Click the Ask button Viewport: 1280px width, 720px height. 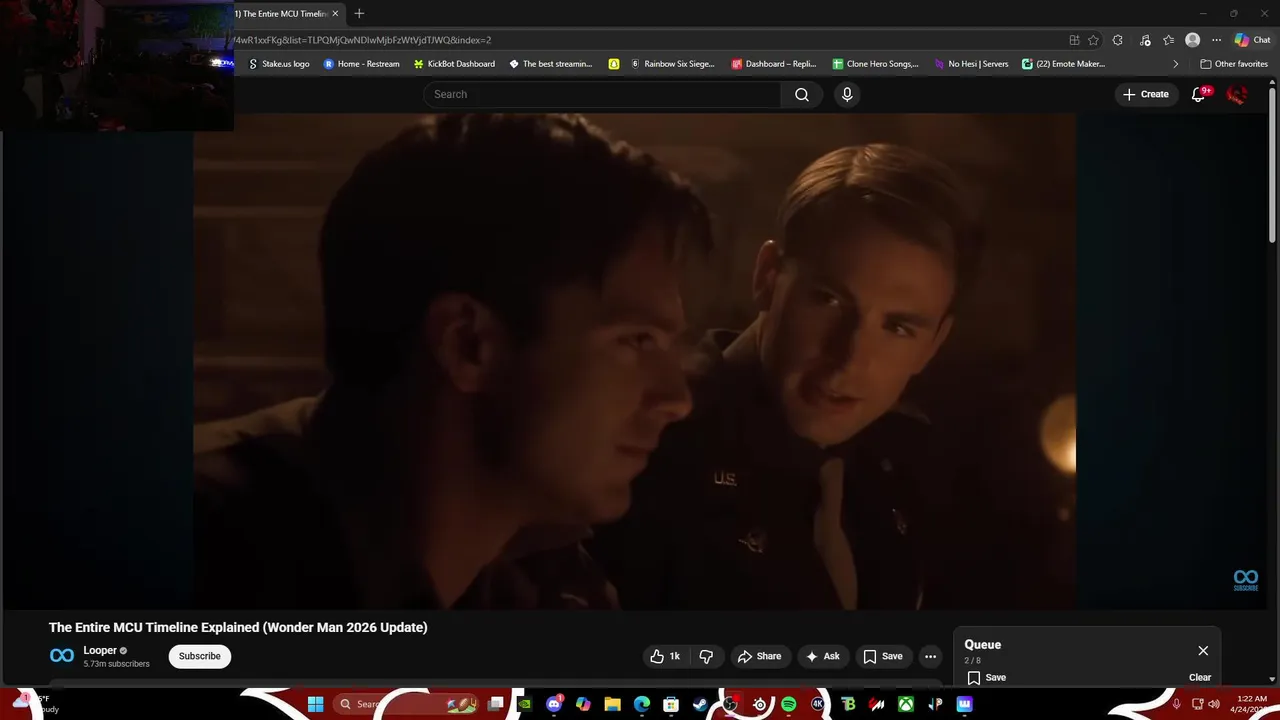(x=822, y=656)
